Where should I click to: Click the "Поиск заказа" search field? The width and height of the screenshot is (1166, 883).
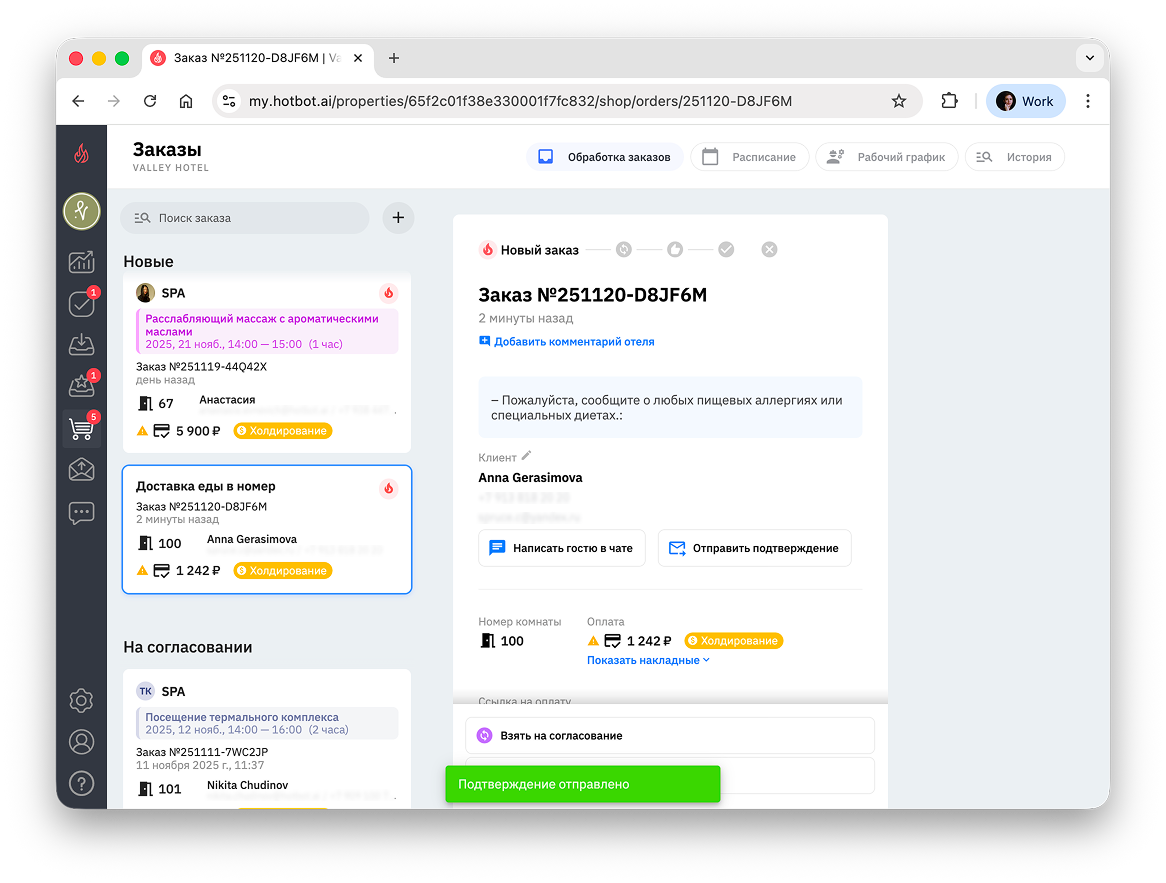pos(245,217)
